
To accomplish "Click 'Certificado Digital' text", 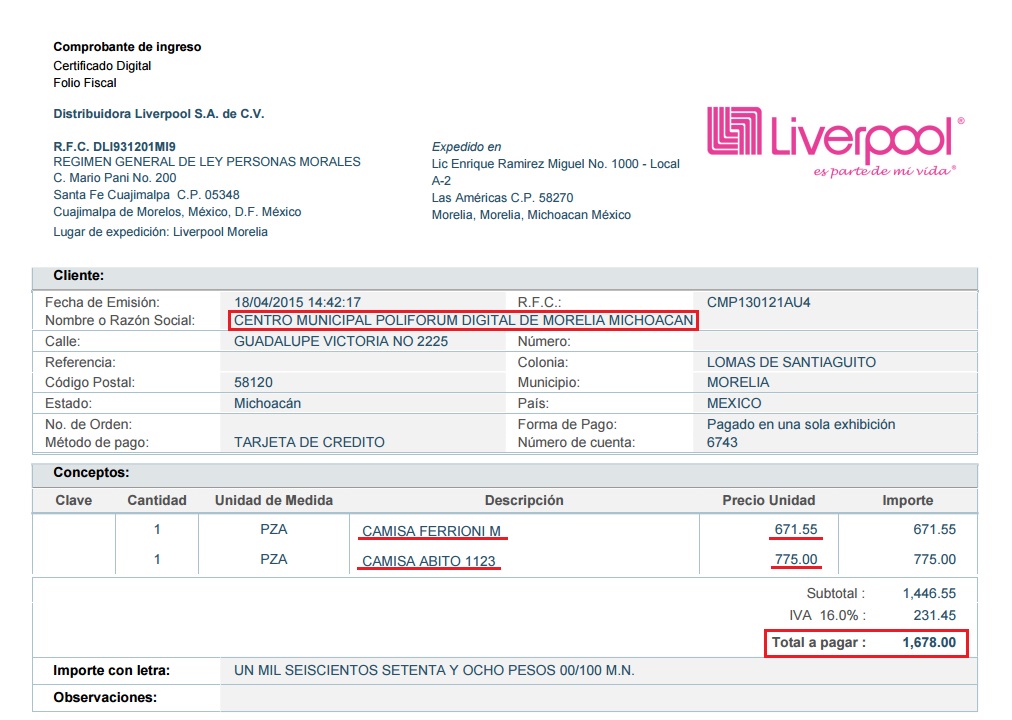I will (x=102, y=66).
